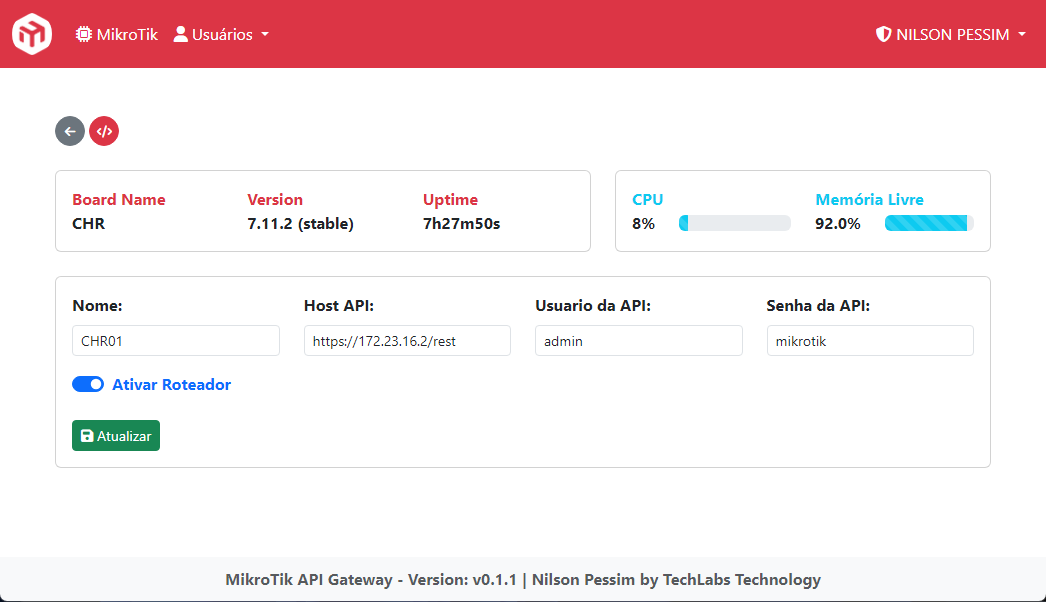Viewport: 1046px width, 602px height.
Task: Click the user icon beside Usuários
Action: click(181, 34)
